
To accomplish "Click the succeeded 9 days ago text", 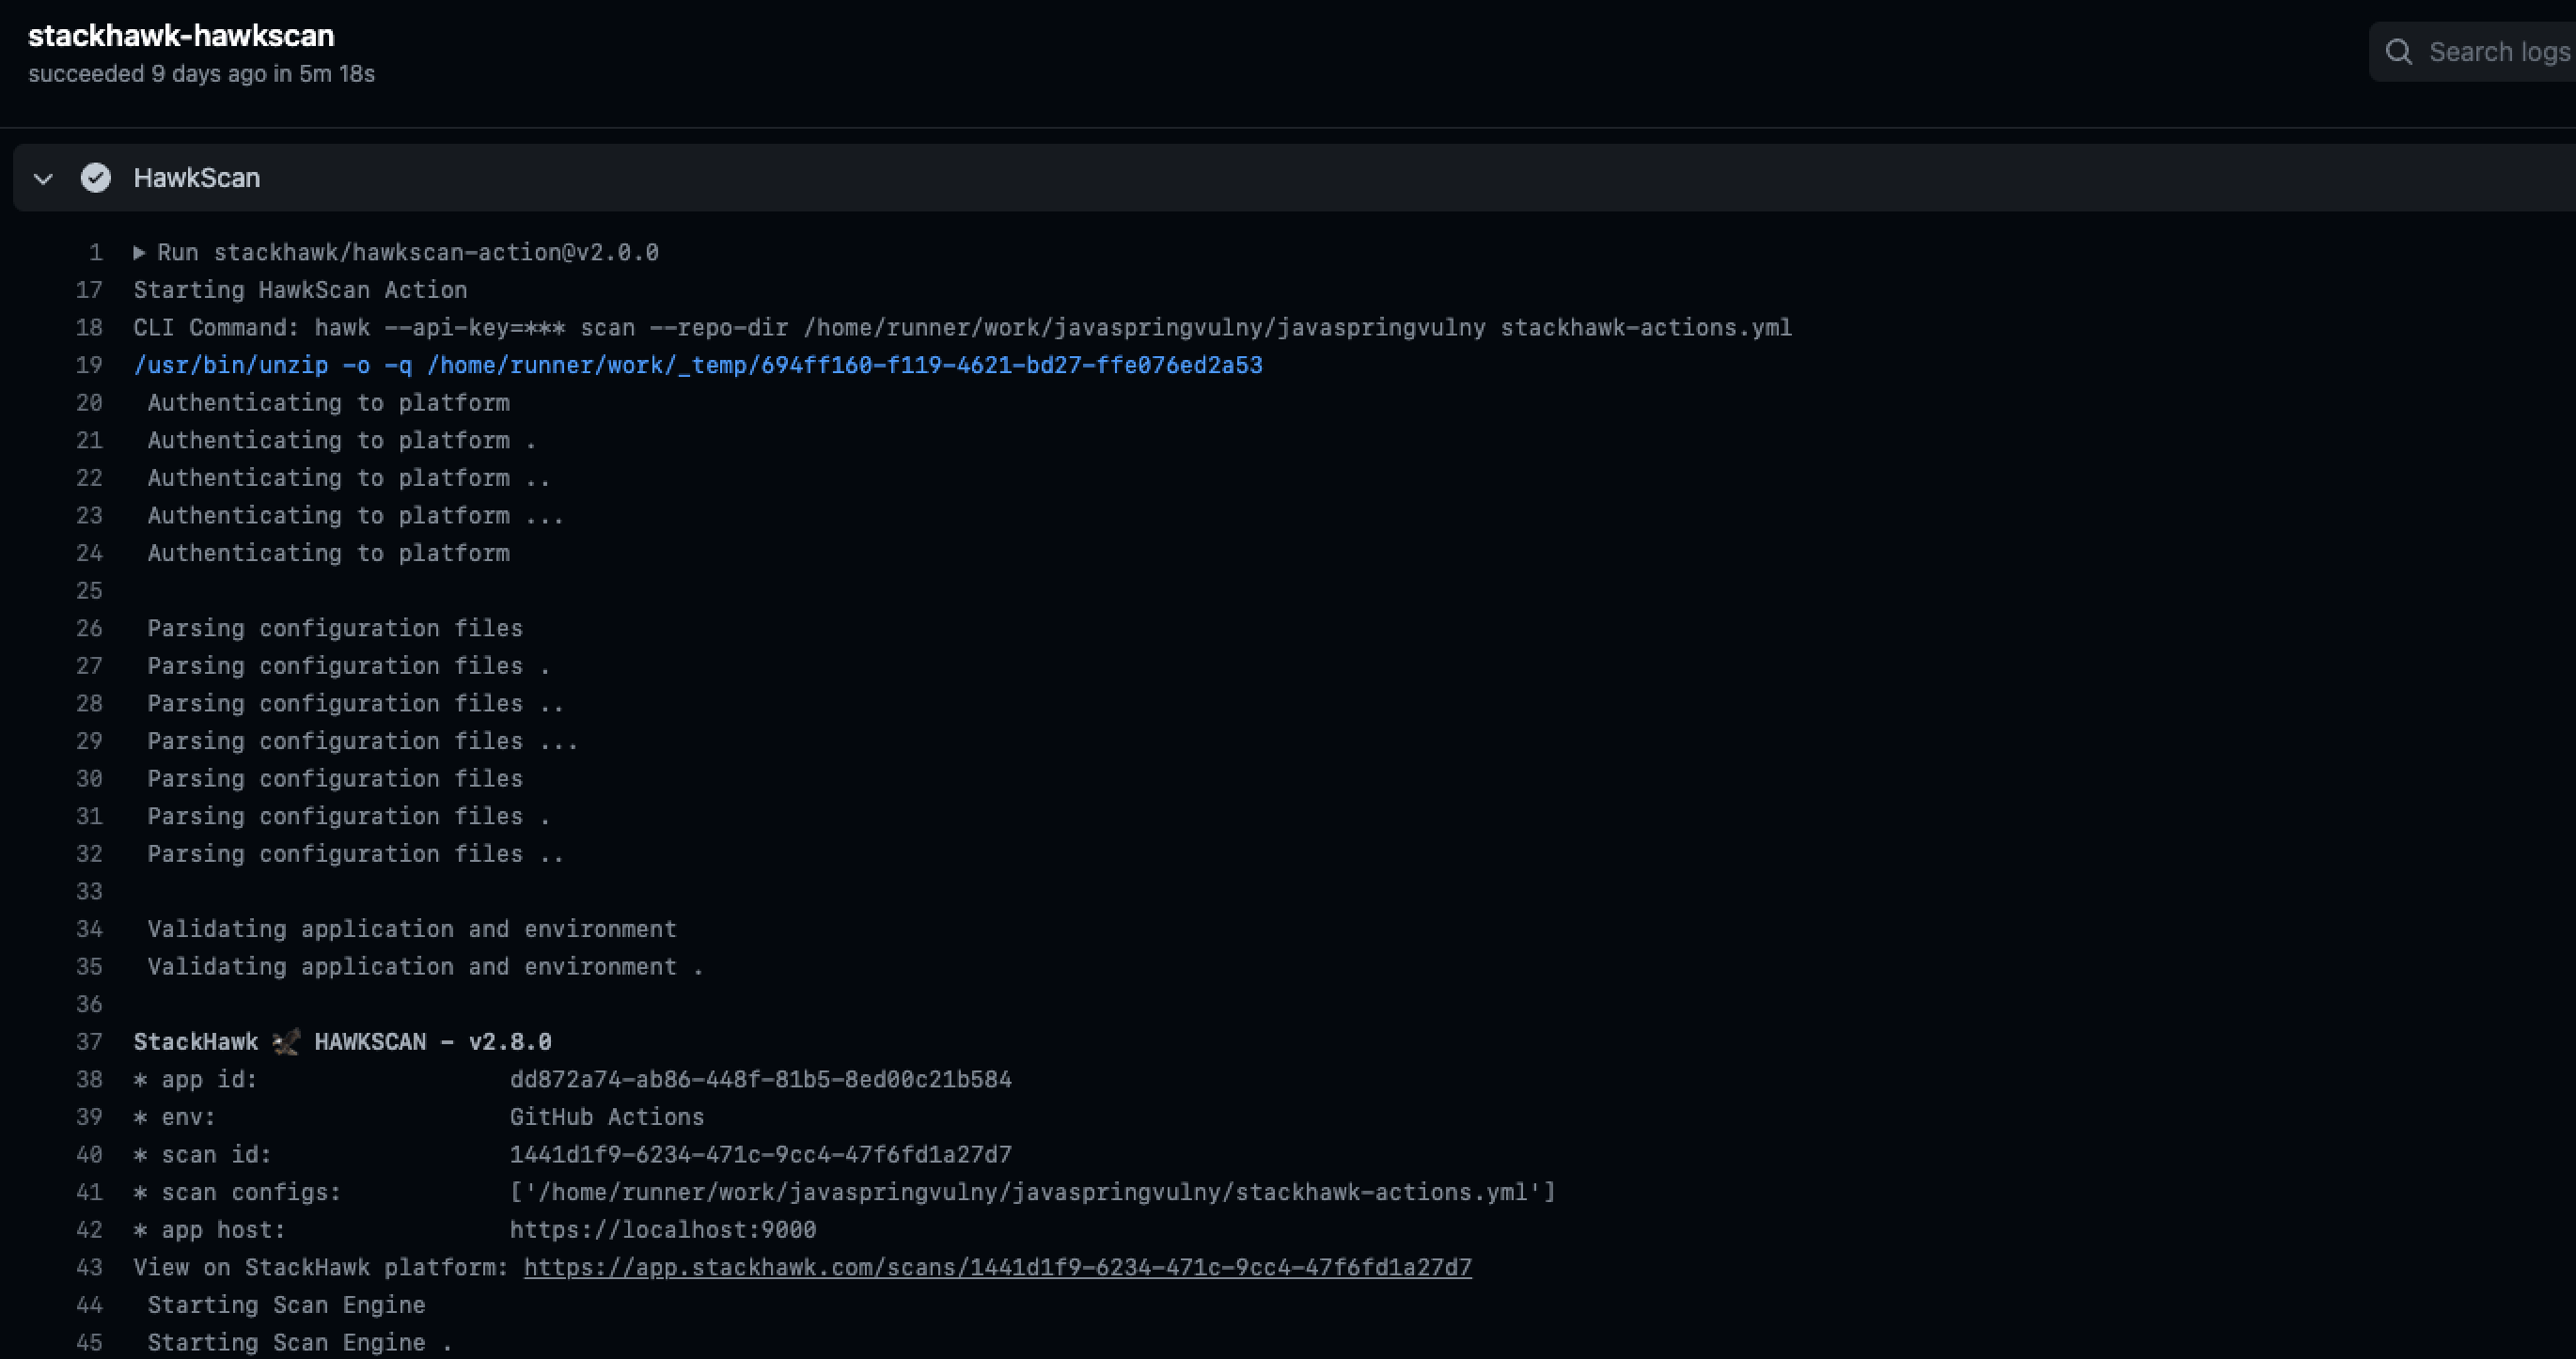I will (200, 73).
